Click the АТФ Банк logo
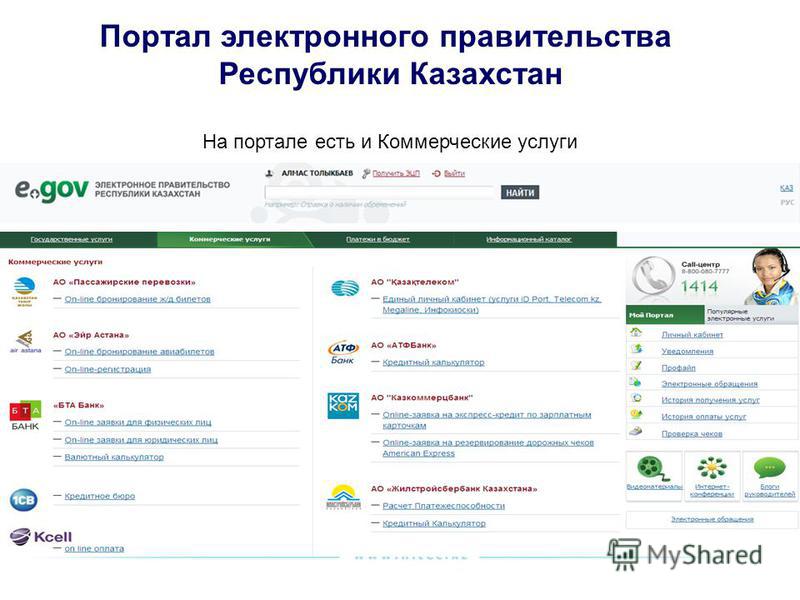The image size is (800, 600). click(343, 353)
